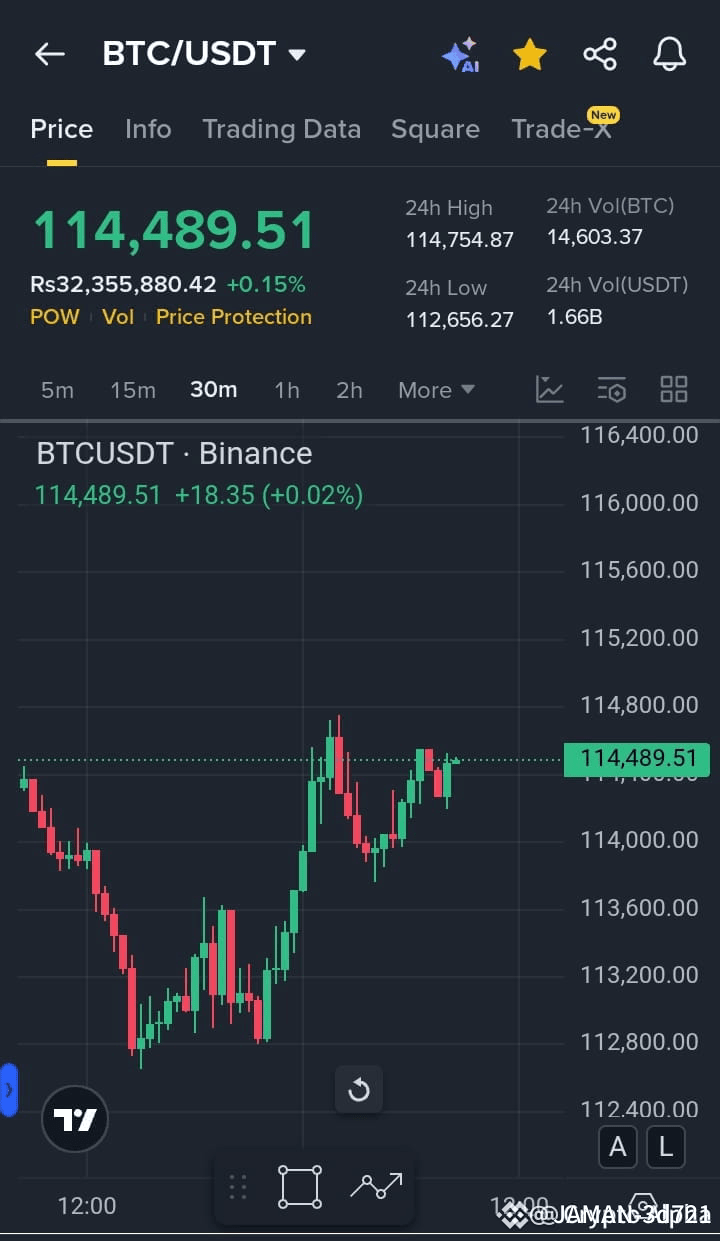Tap the POW tag
Viewport: 720px width, 1241px height.
(55, 317)
